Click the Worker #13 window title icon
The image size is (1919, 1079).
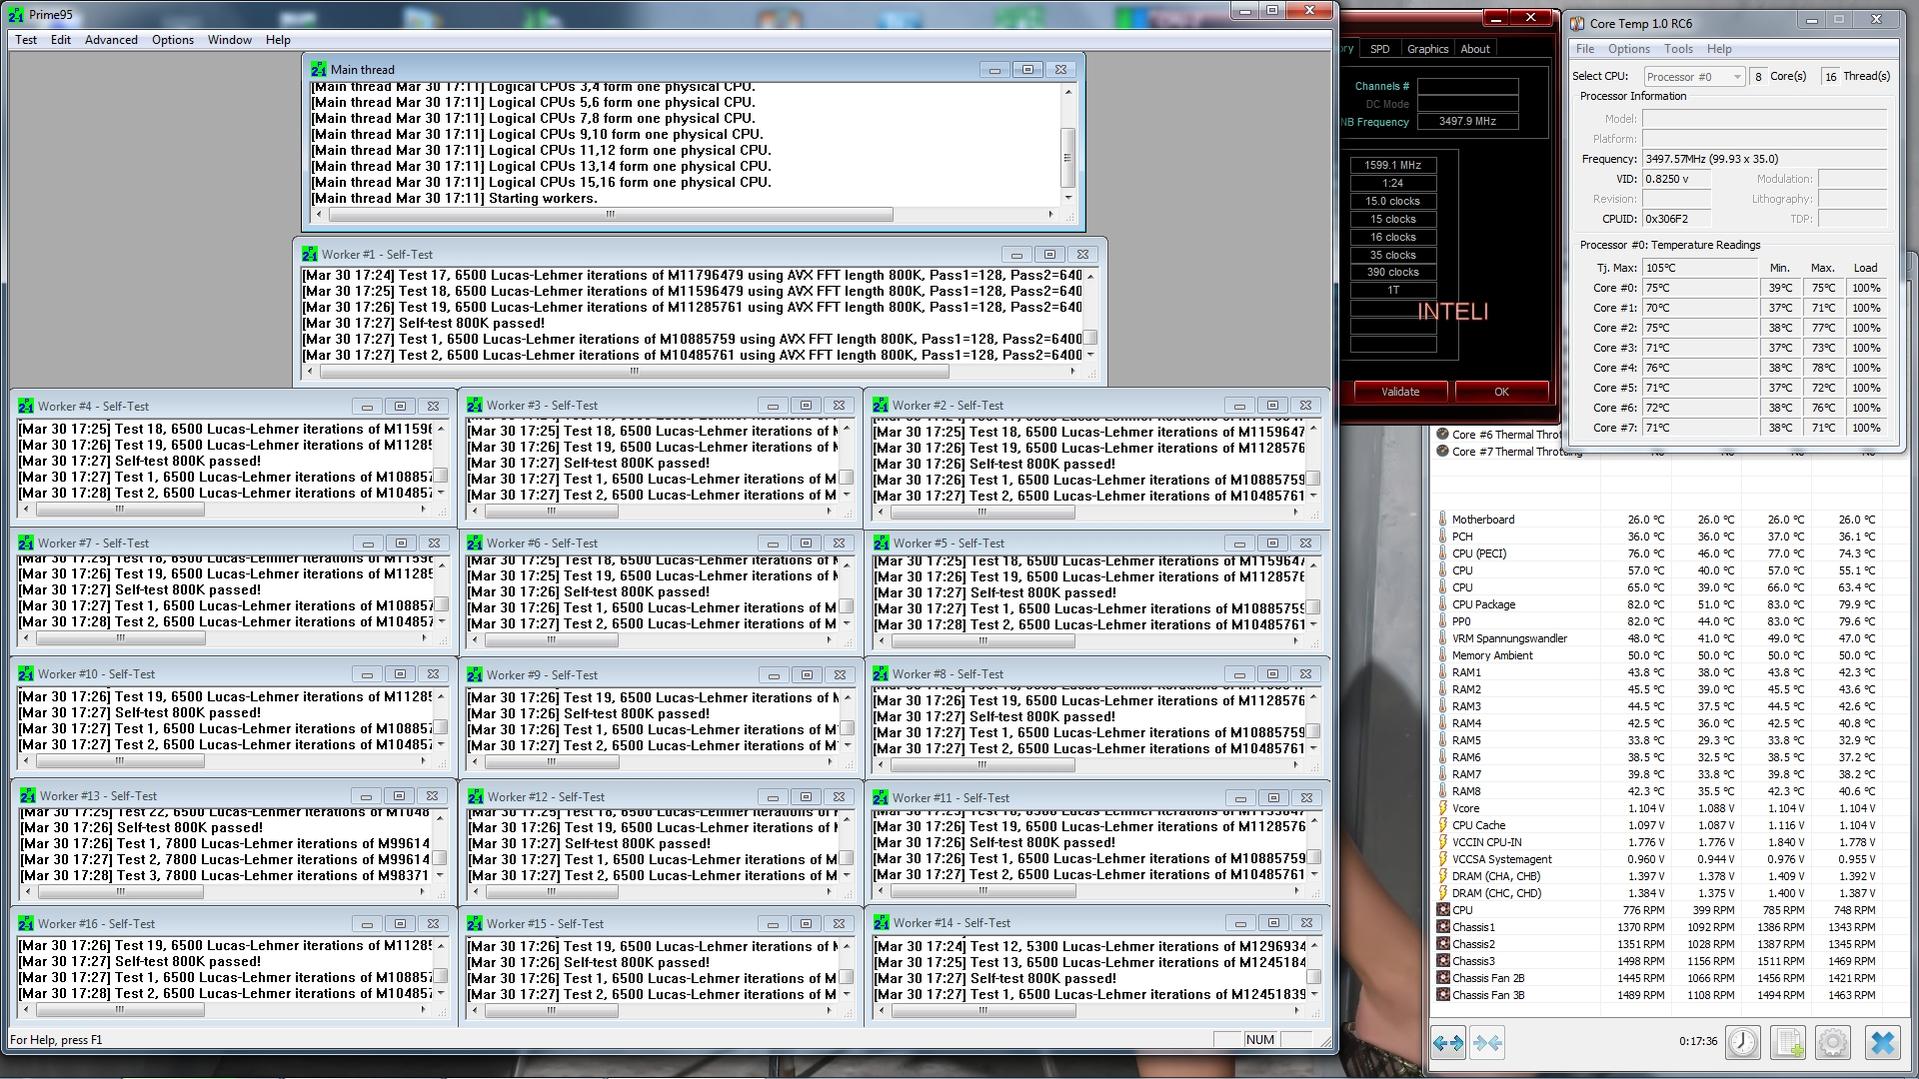point(28,796)
